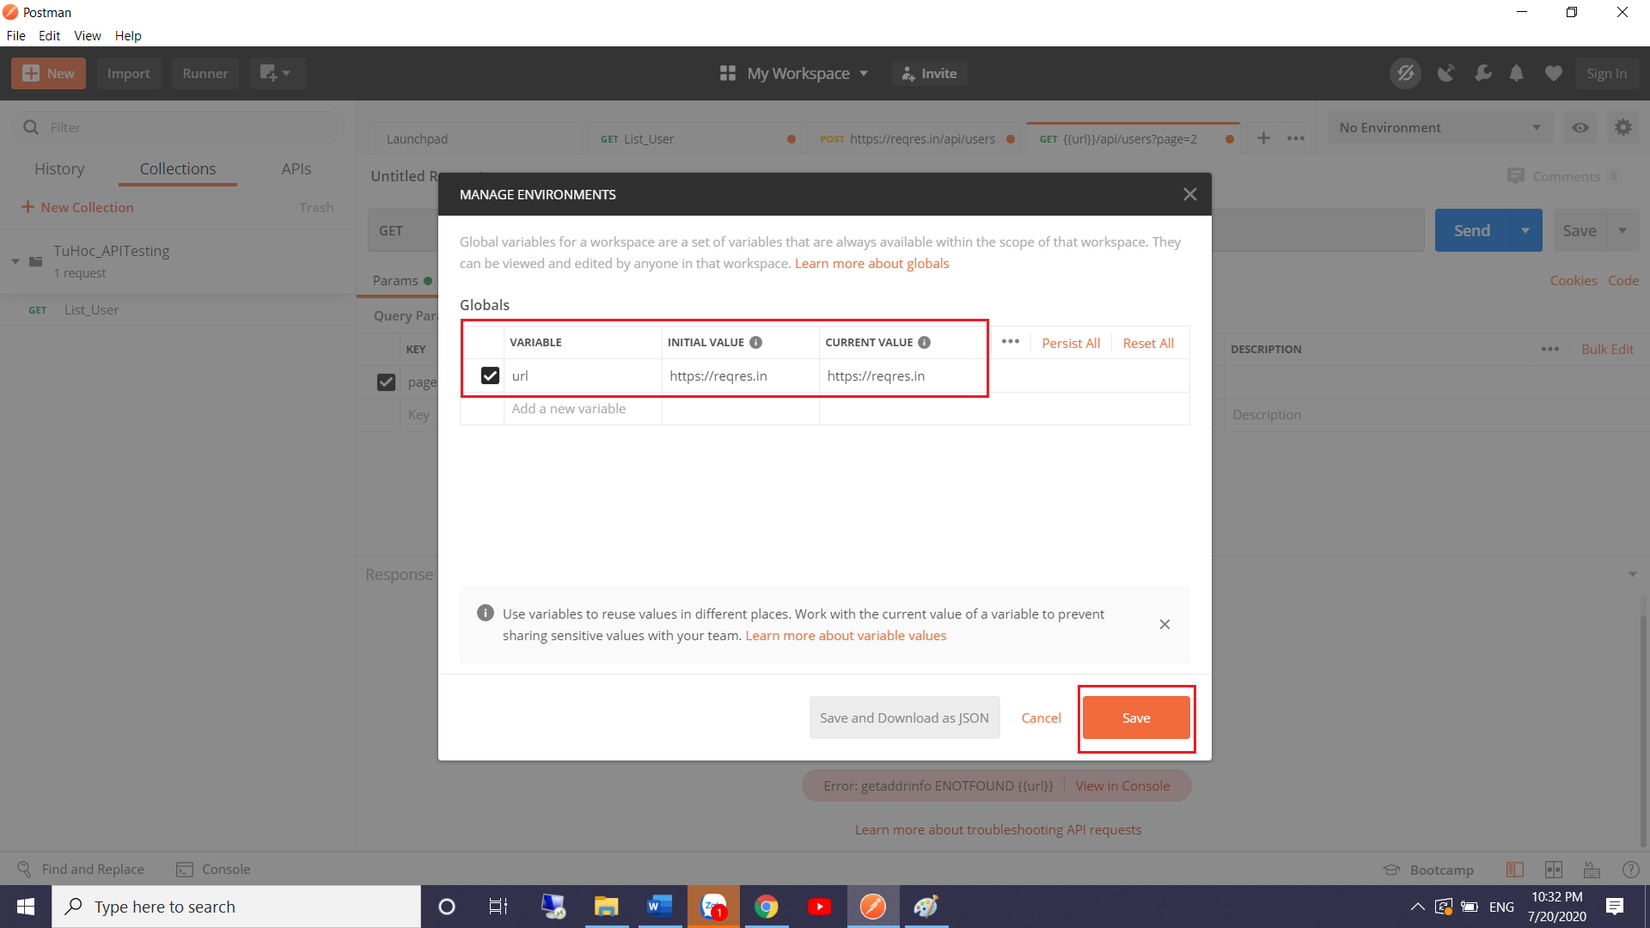The width and height of the screenshot is (1650, 928).
Task: Expand the Send button dropdown arrow
Action: [1525, 230]
